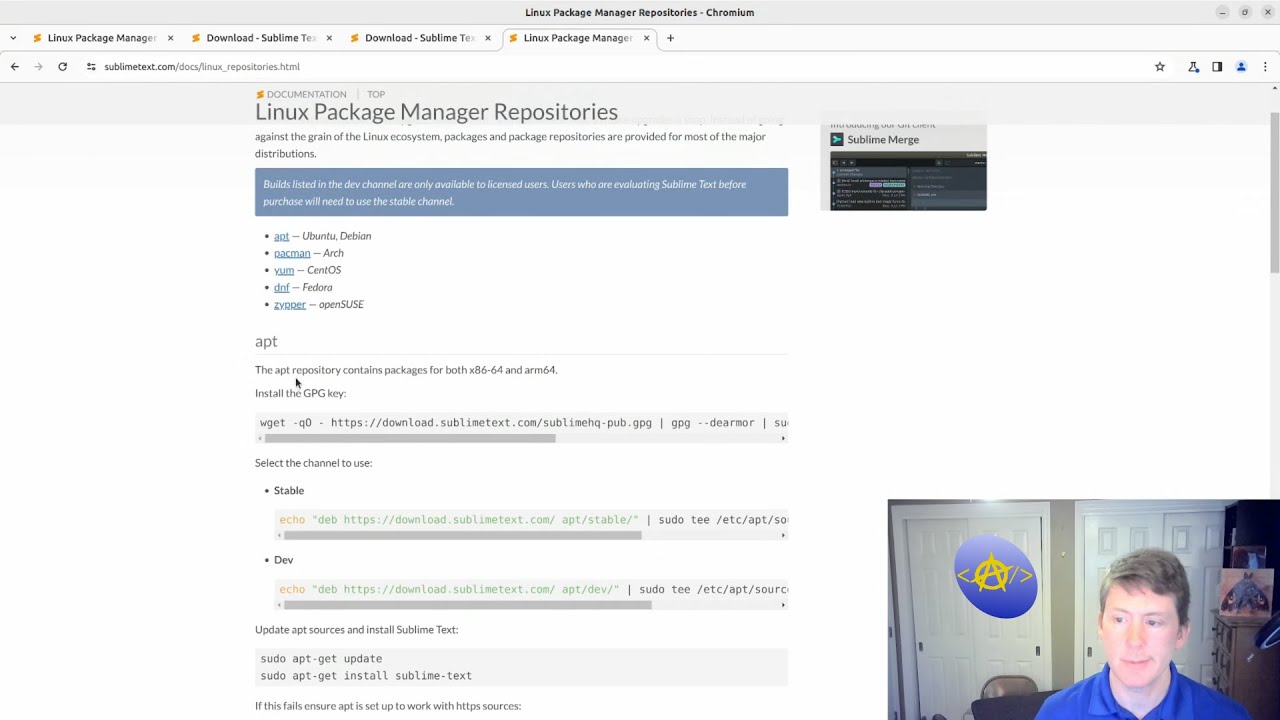View site information icon in address bar
The image size is (1280, 720).
[x=91, y=67]
